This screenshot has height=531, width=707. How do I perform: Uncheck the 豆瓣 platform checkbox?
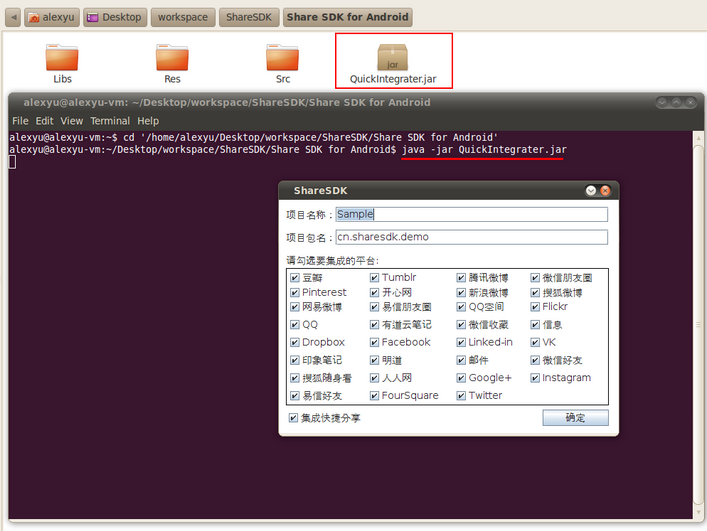(x=294, y=278)
